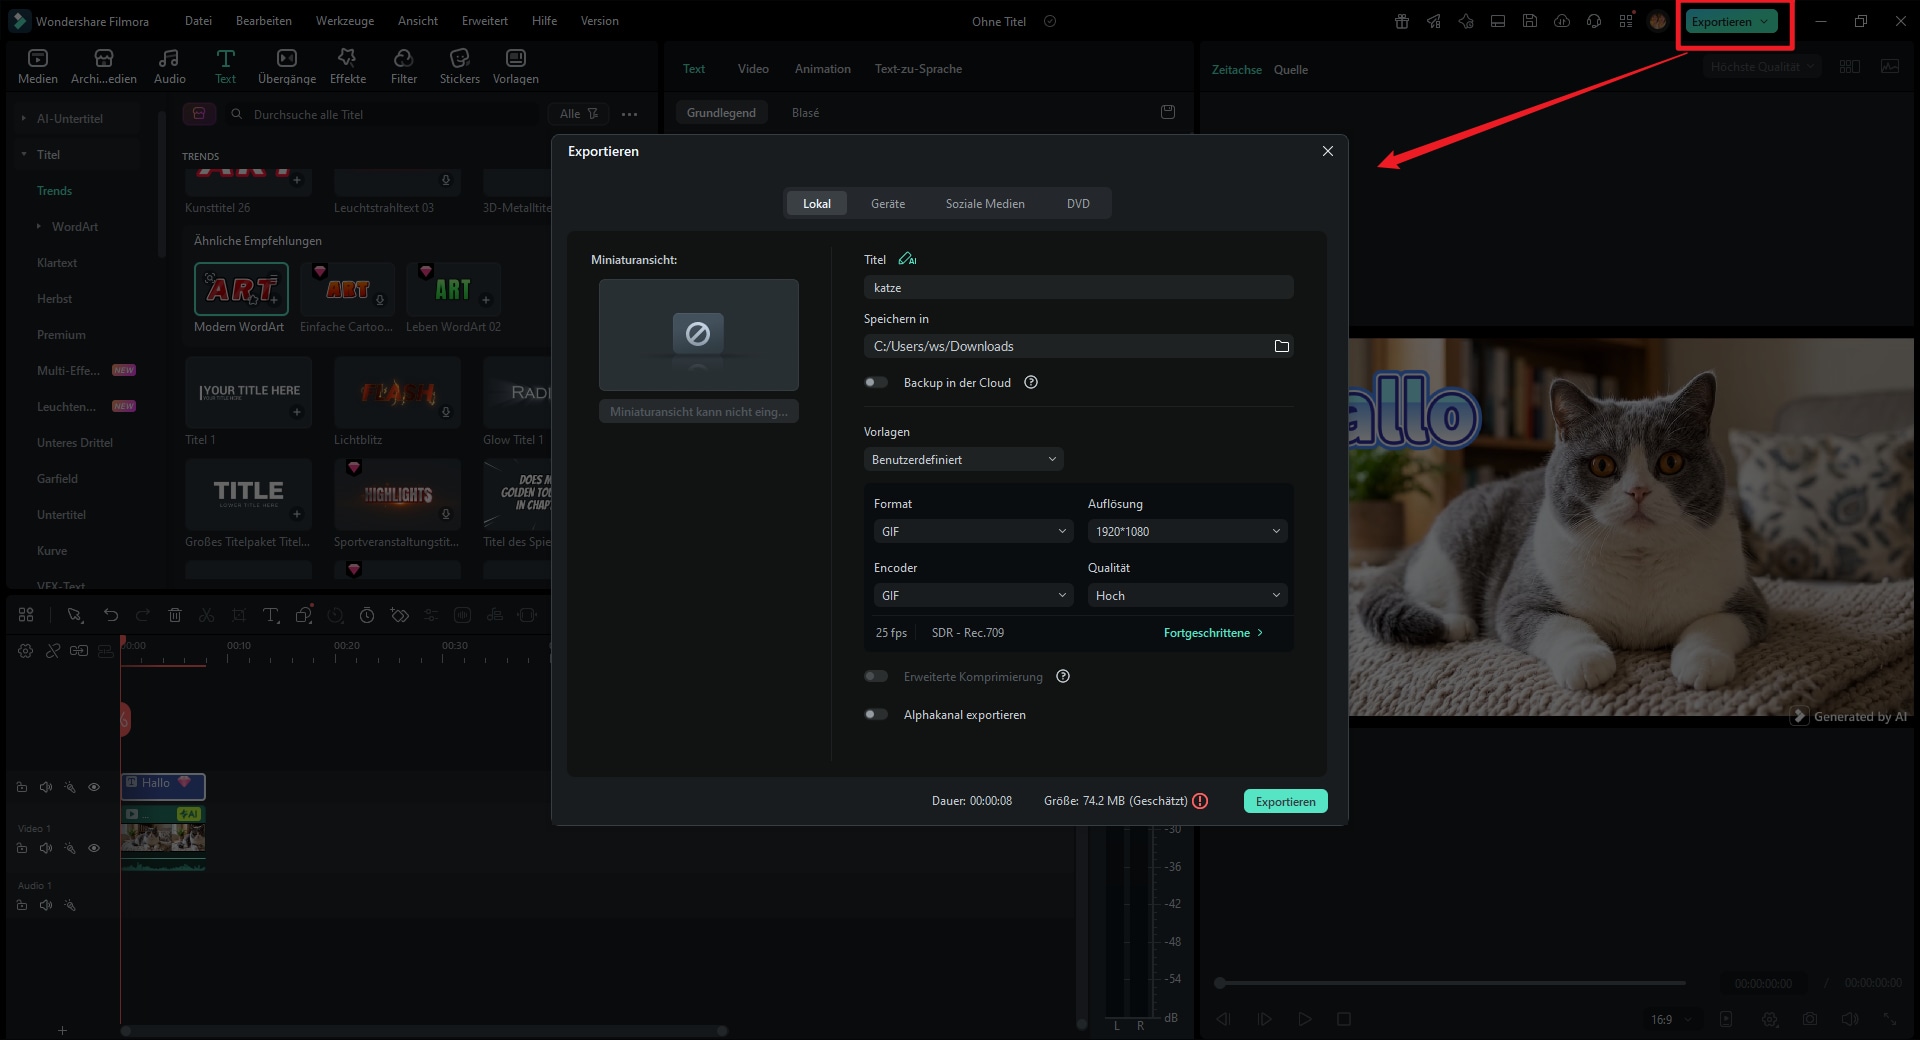
Task: Open the Datei menu
Action: [x=198, y=21]
